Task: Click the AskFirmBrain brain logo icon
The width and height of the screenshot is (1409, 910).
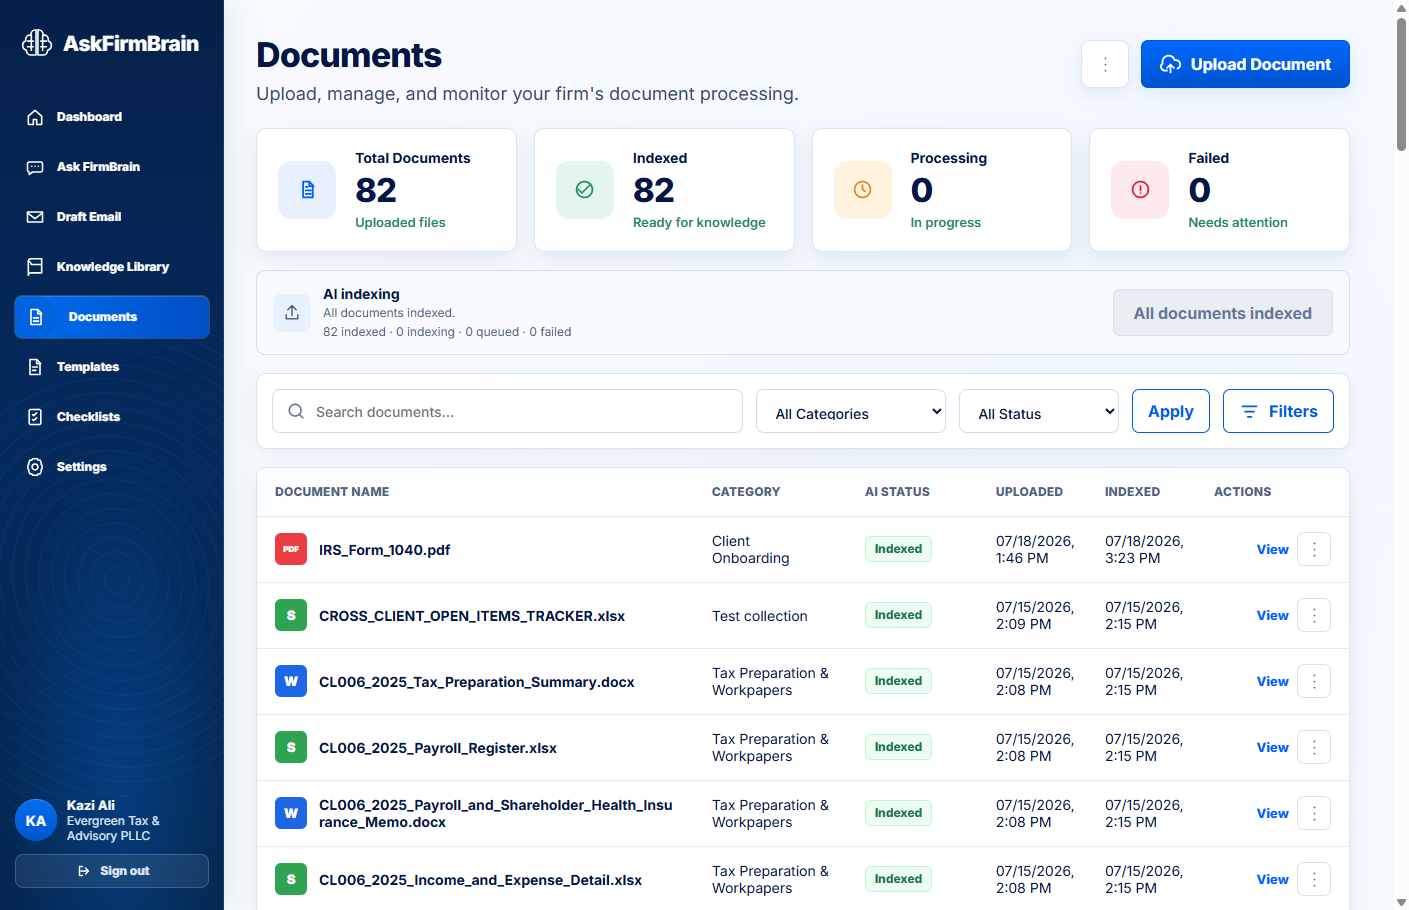Action: click(37, 43)
